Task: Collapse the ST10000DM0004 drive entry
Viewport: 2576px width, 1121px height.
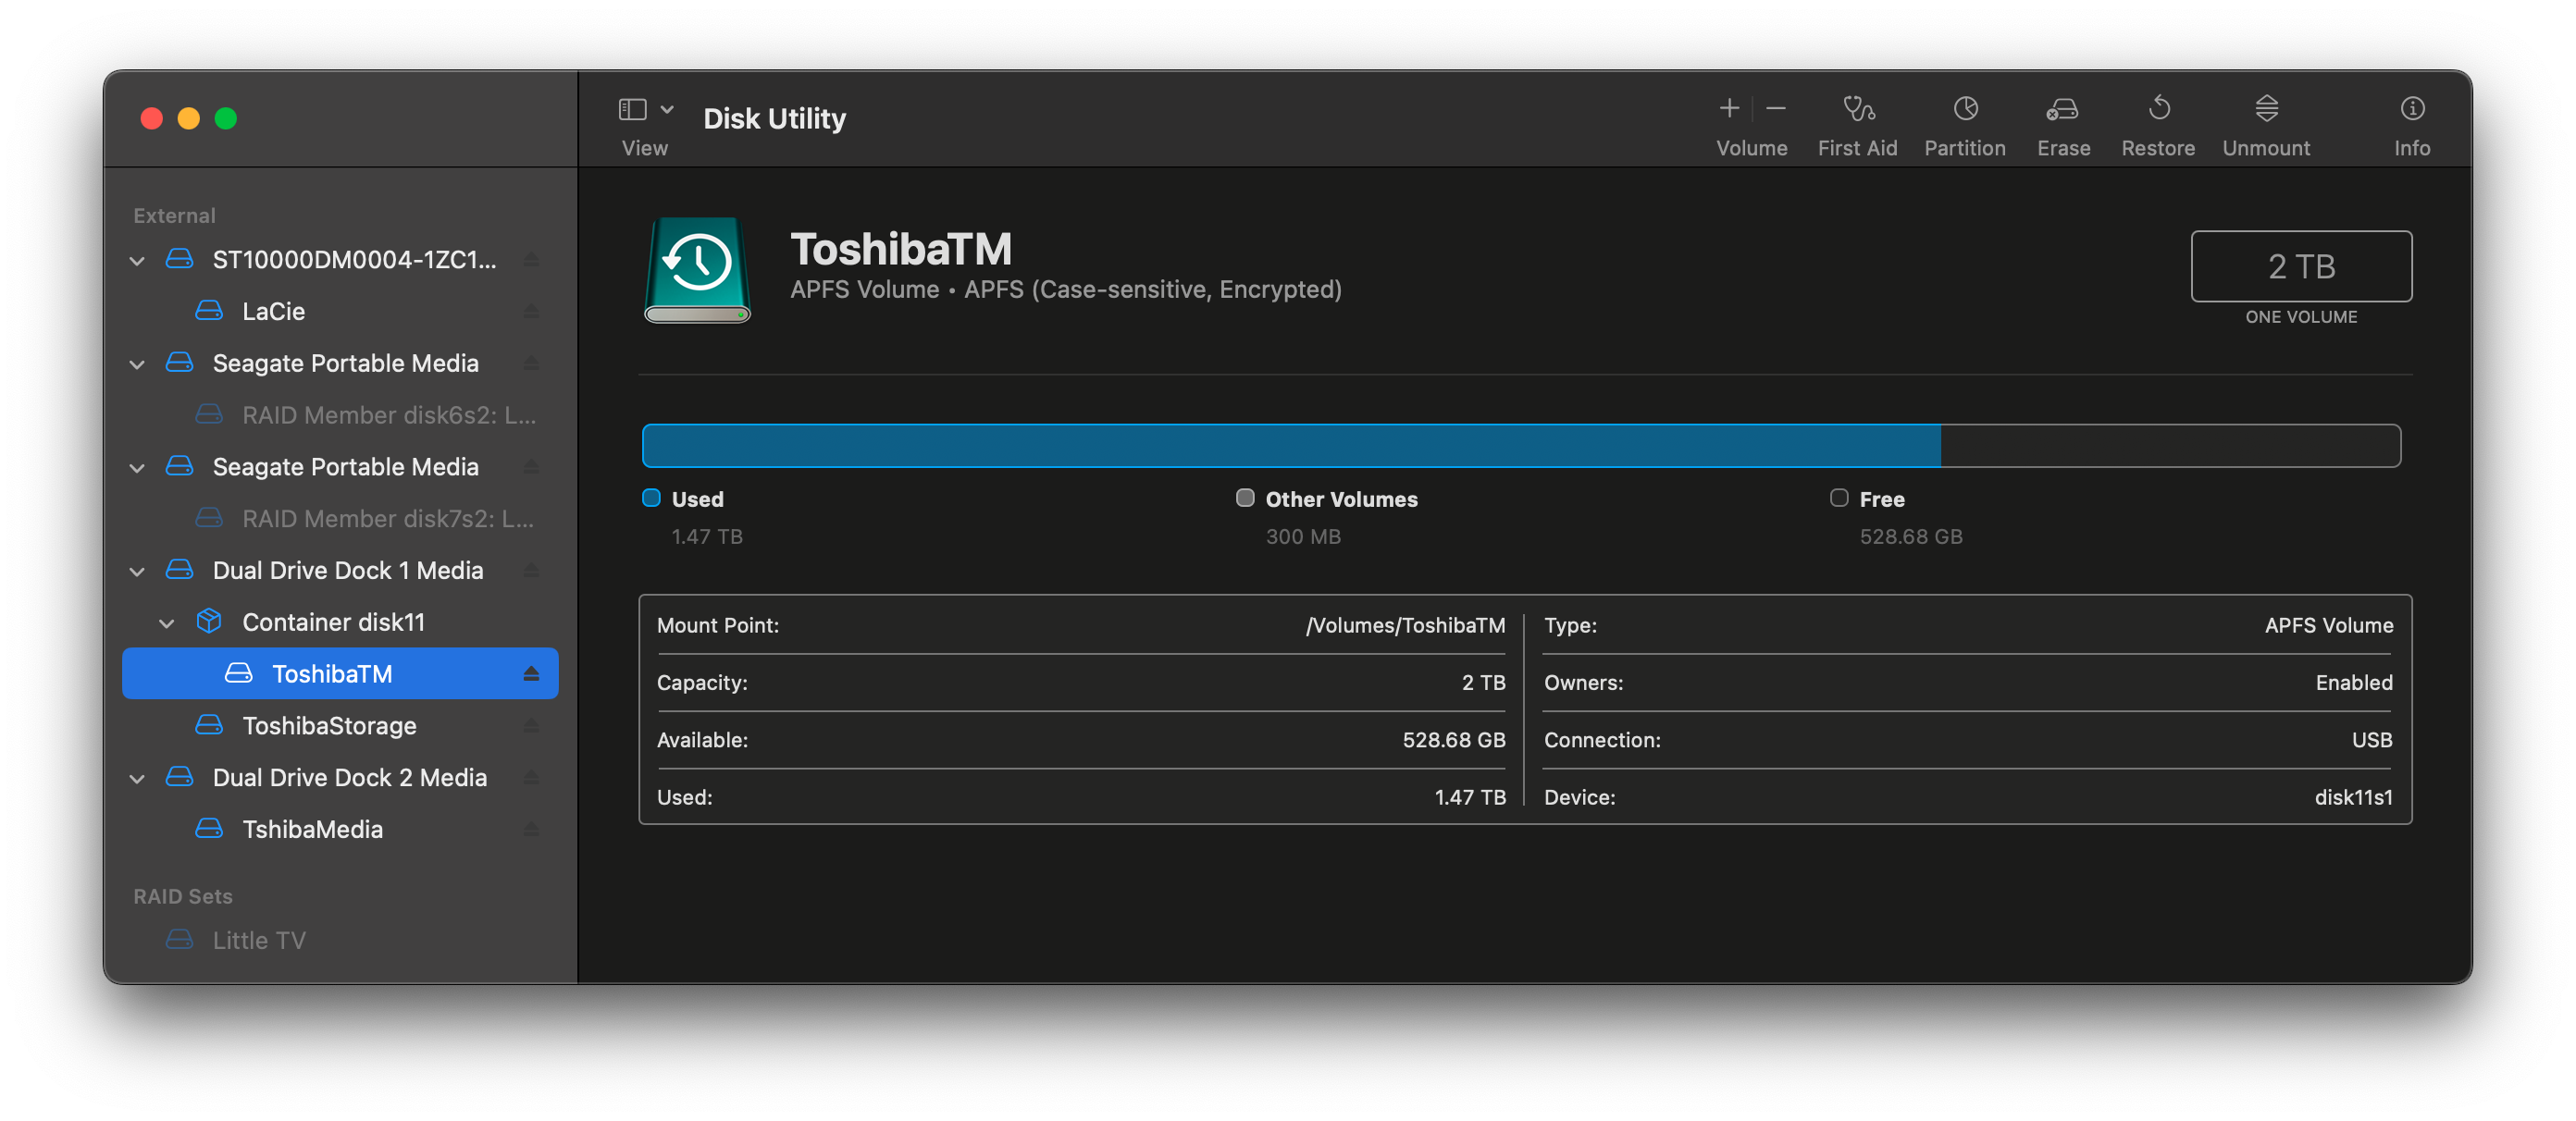Action: pos(137,261)
